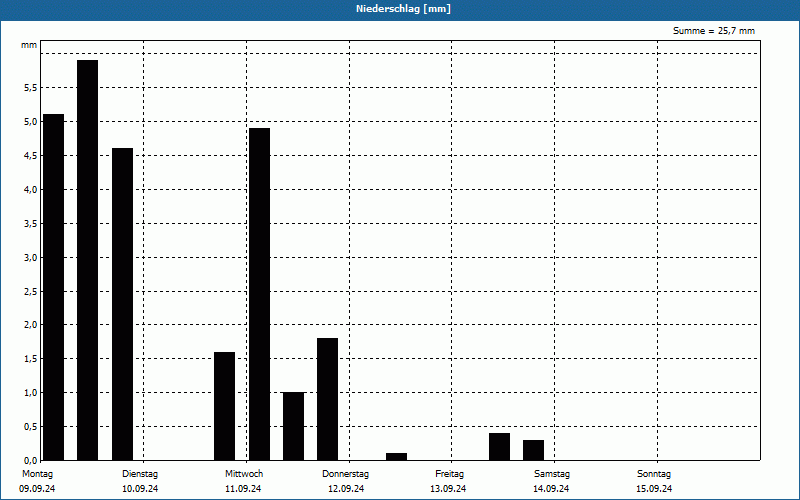Image resolution: width=800 pixels, height=500 pixels.
Task: Click the date 10.09.24
Action: click(140, 489)
